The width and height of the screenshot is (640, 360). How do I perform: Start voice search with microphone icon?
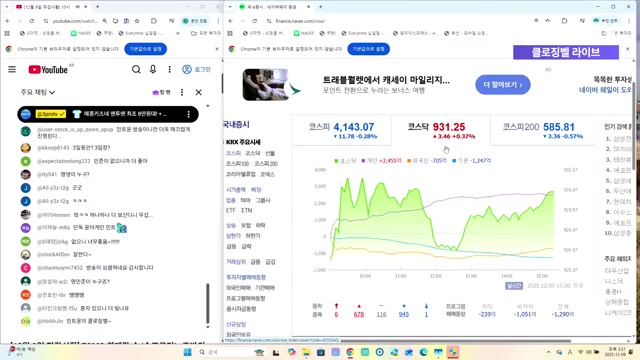coord(153,69)
